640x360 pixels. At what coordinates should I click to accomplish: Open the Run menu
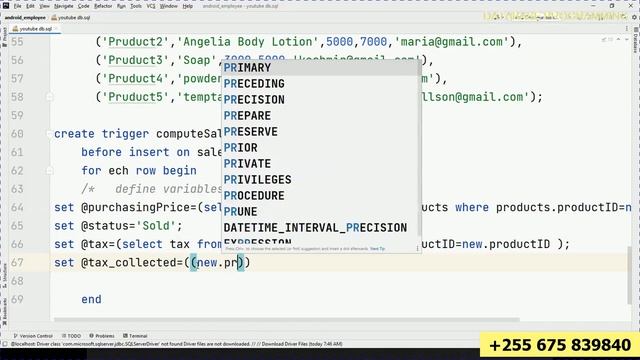[x=121, y=6]
